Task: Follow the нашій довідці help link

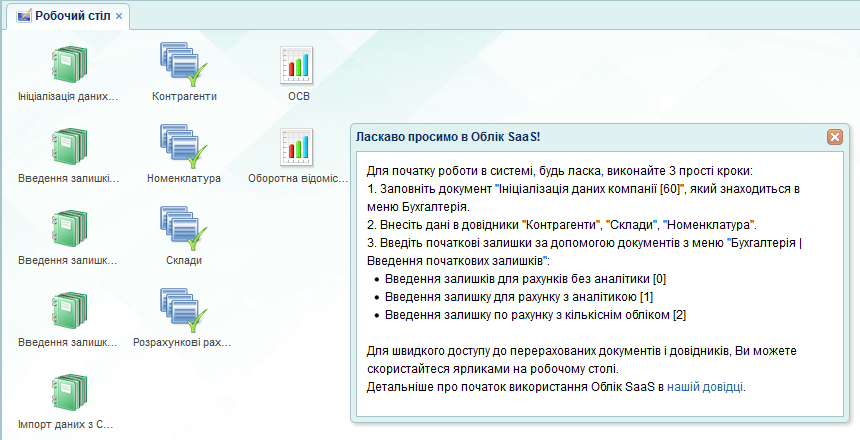Action: point(705,387)
